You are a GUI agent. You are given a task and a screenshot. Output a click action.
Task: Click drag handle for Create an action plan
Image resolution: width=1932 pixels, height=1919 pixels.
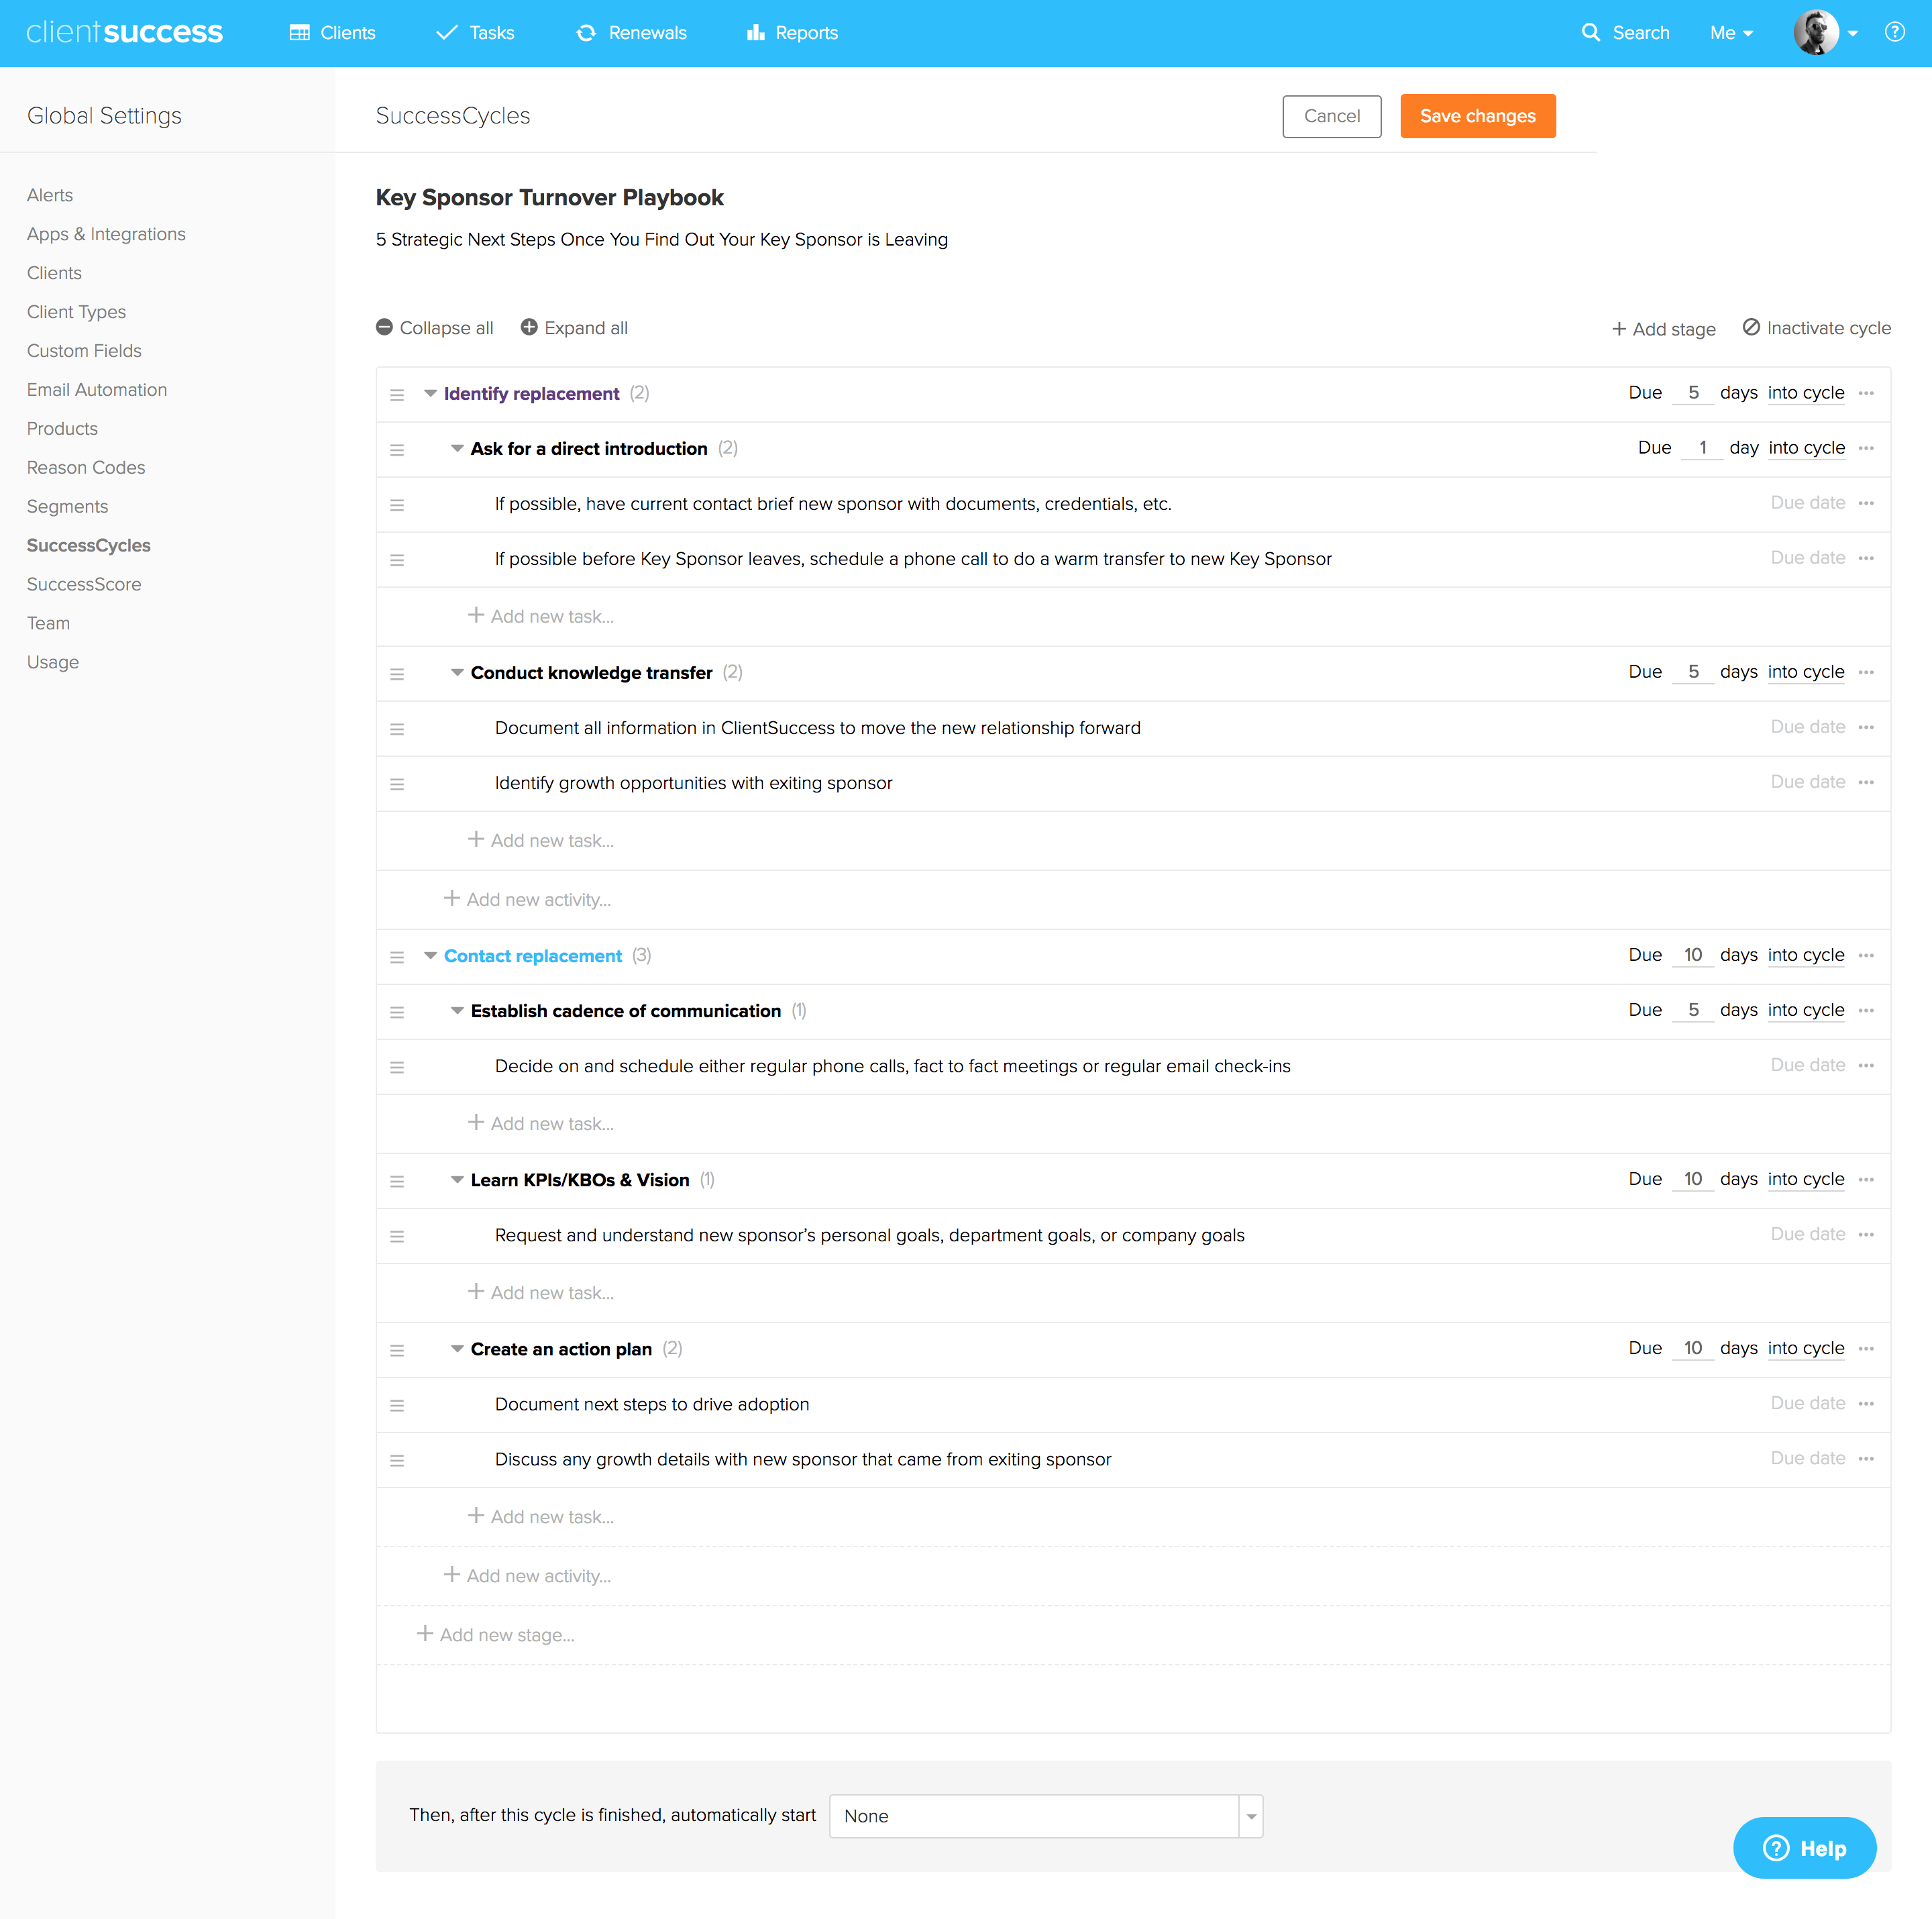click(x=397, y=1349)
